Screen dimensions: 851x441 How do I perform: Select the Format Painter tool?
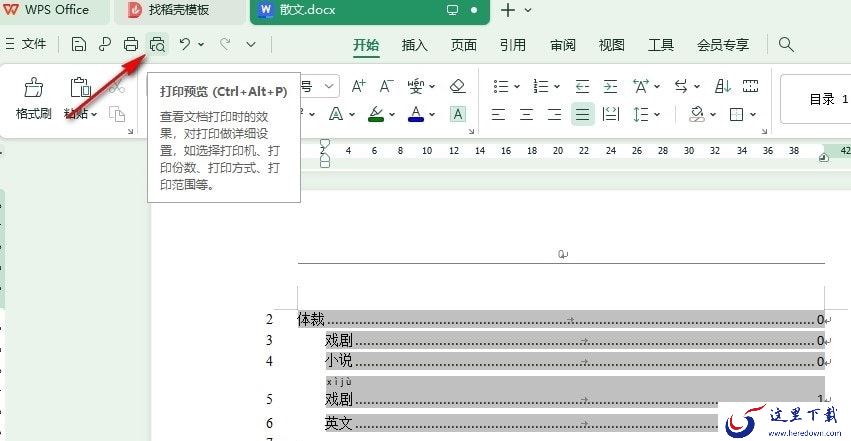(34, 98)
